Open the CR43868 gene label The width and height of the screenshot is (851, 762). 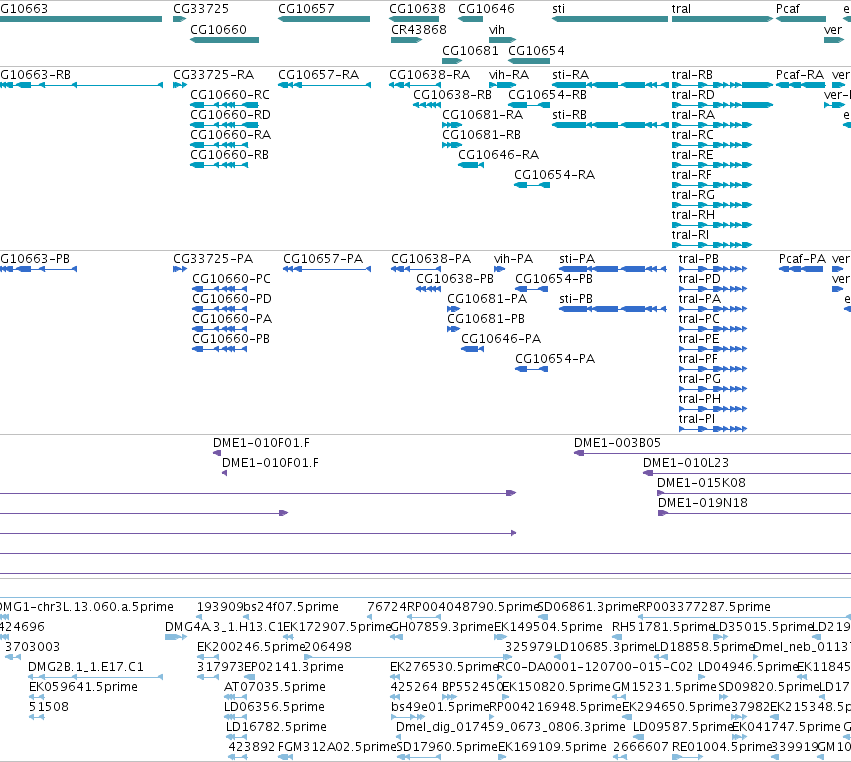(419, 29)
